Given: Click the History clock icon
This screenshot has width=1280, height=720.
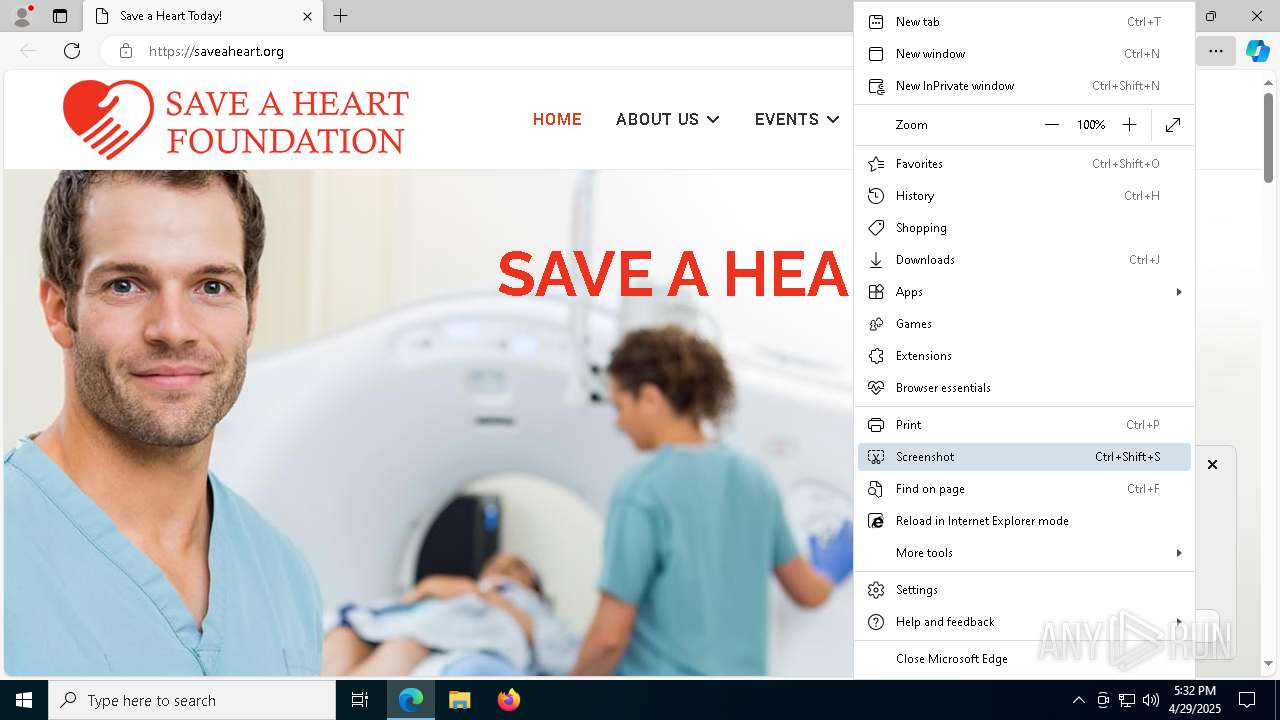Looking at the screenshot, I should [876, 196].
